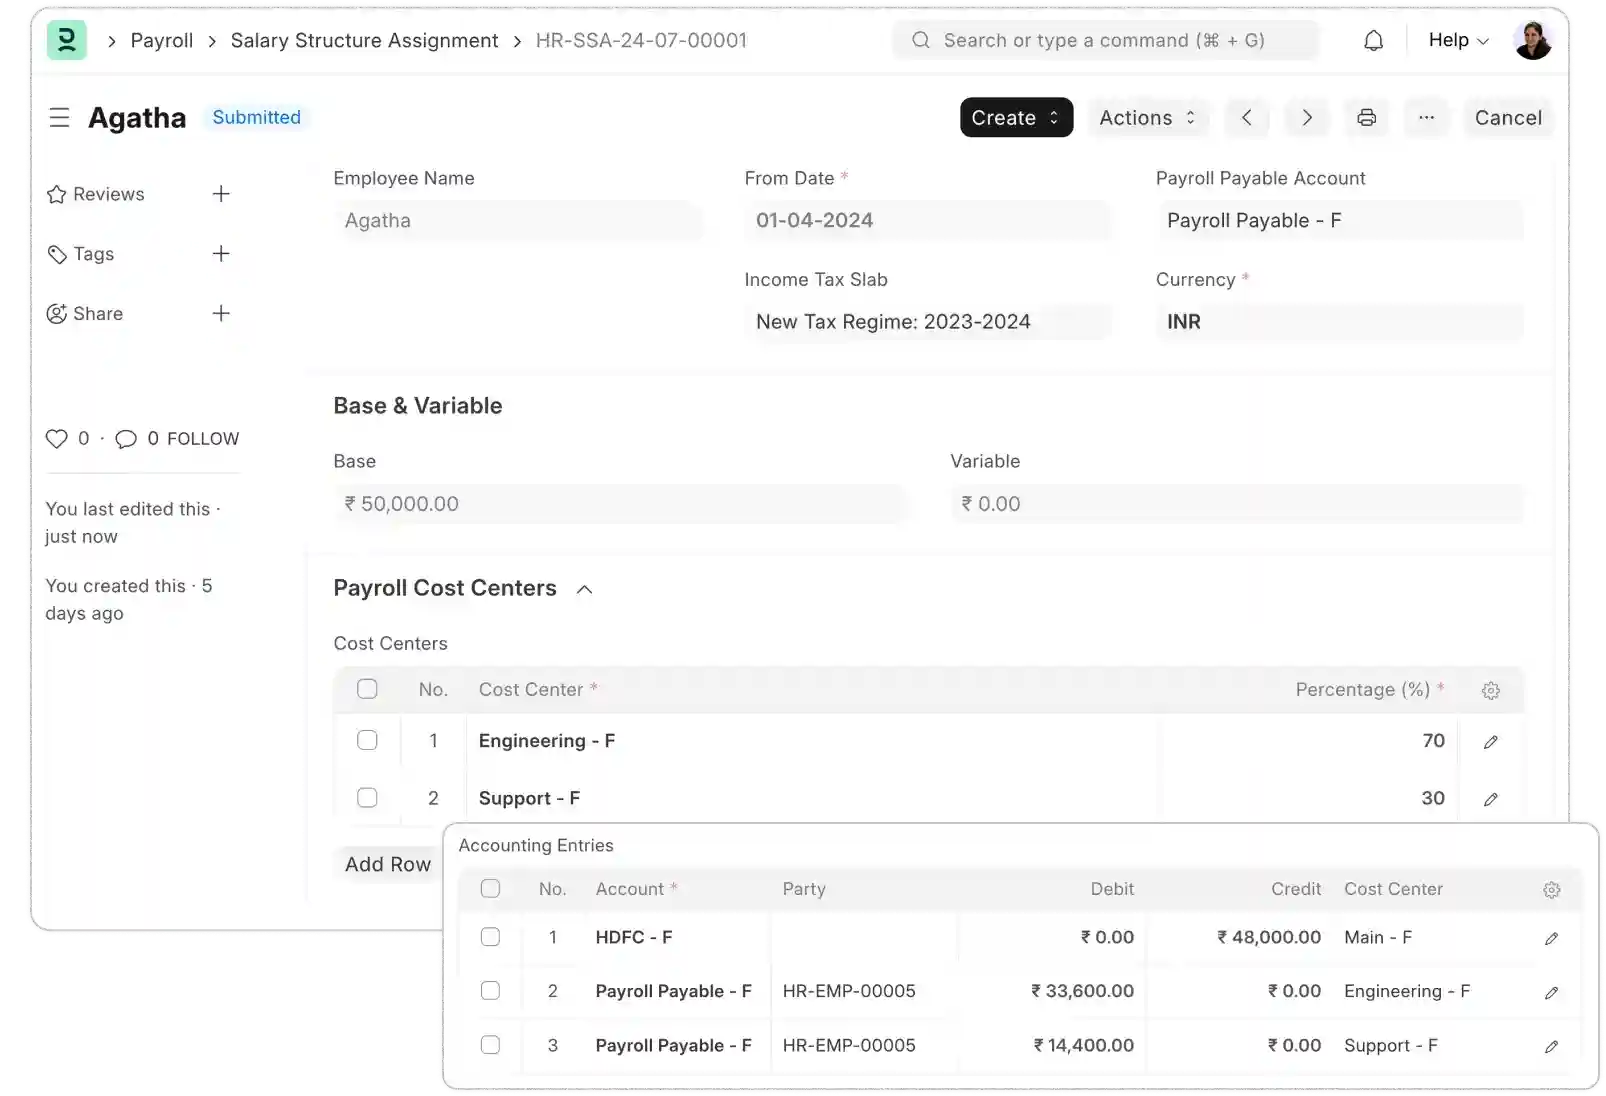Open the Actions dropdown
The height and width of the screenshot is (1096, 1606).
1147,117
